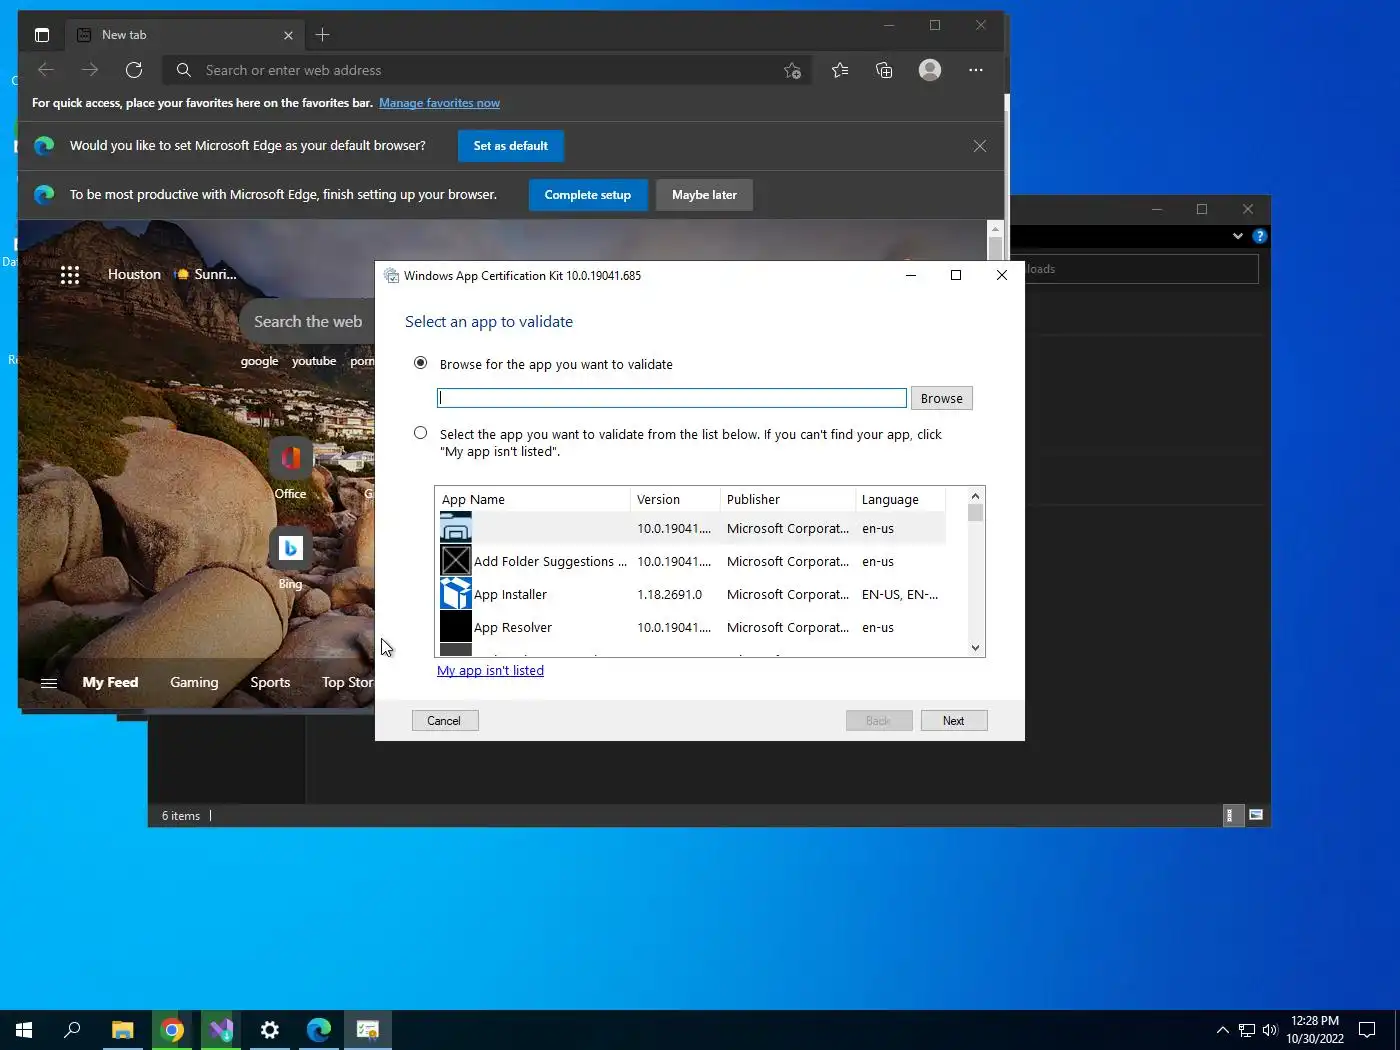Show hidden tray icons chevron
The width and height of the screenshot is (1400, 1050).
[x=1222, y=1030]
